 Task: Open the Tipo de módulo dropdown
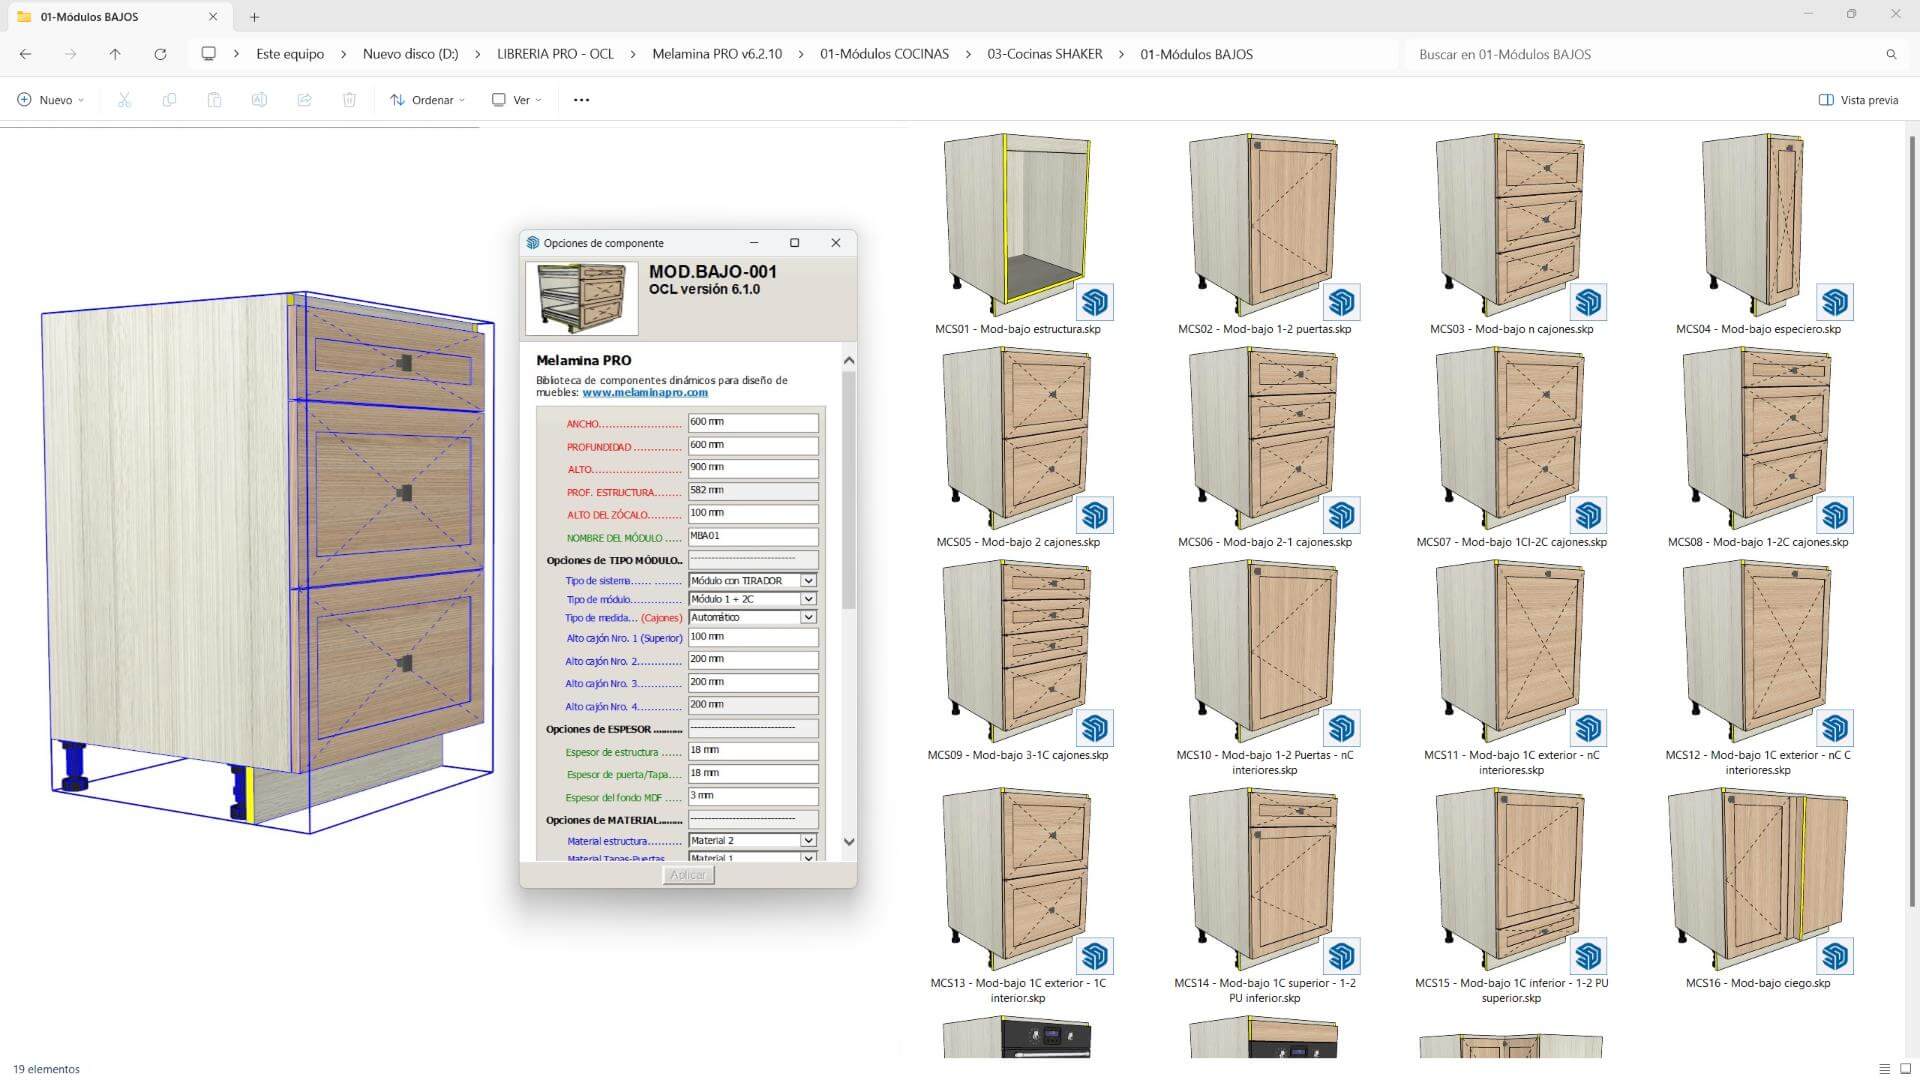tap(753, 599)
